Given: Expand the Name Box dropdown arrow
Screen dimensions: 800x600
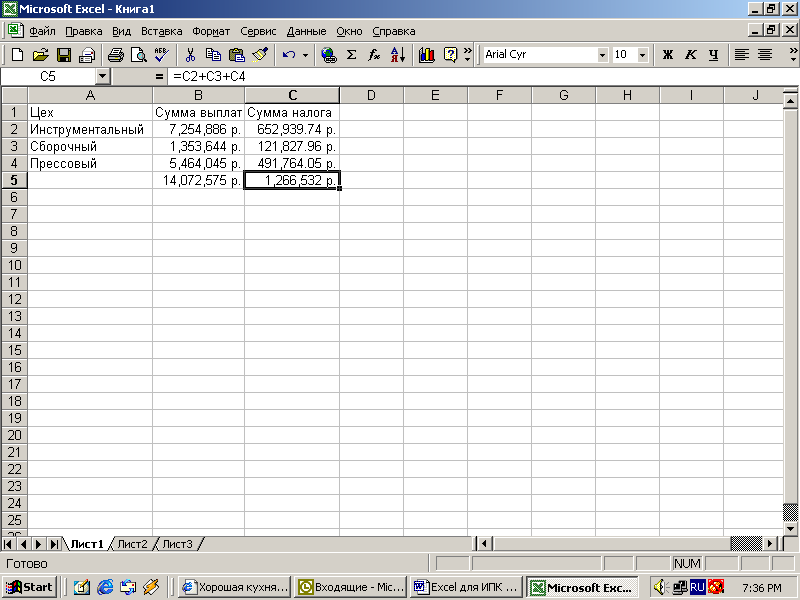Looking at the screenshot, I should (x=103, y=77).
